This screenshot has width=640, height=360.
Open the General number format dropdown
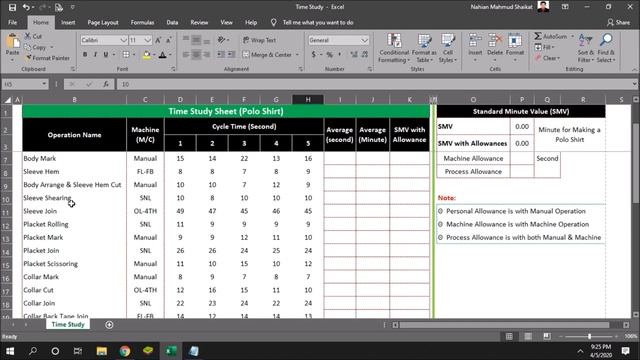pyautogui.click(x=364, y=40)
